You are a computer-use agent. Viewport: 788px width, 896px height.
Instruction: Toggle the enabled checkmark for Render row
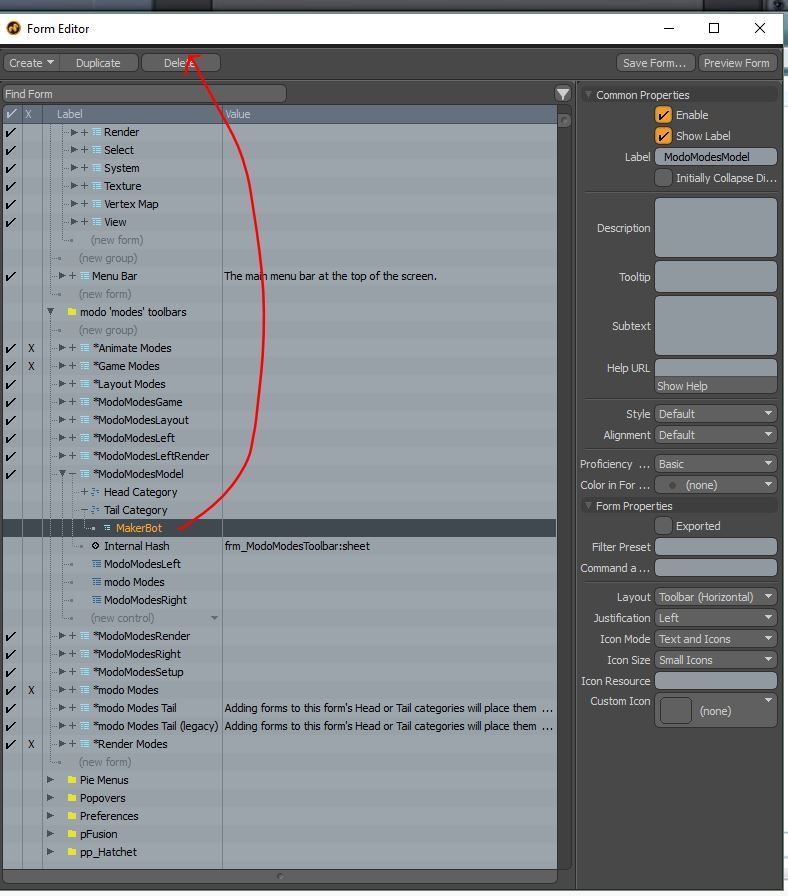point(11,133)
